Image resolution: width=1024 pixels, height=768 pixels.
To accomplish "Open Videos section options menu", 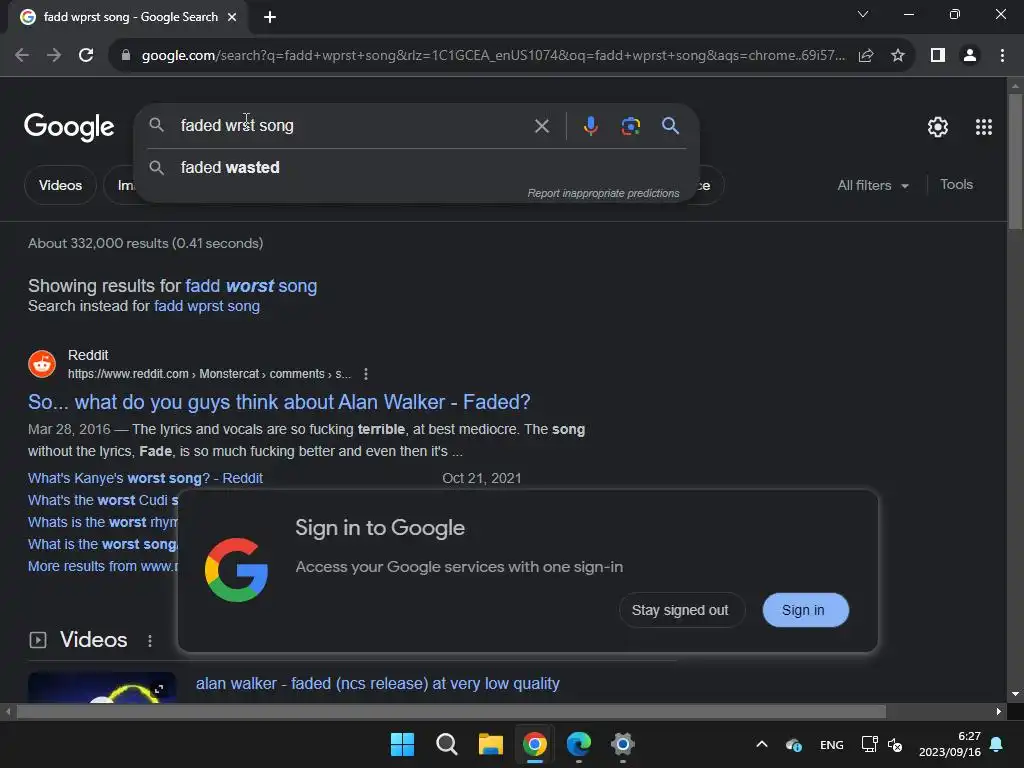I will 150,641.
